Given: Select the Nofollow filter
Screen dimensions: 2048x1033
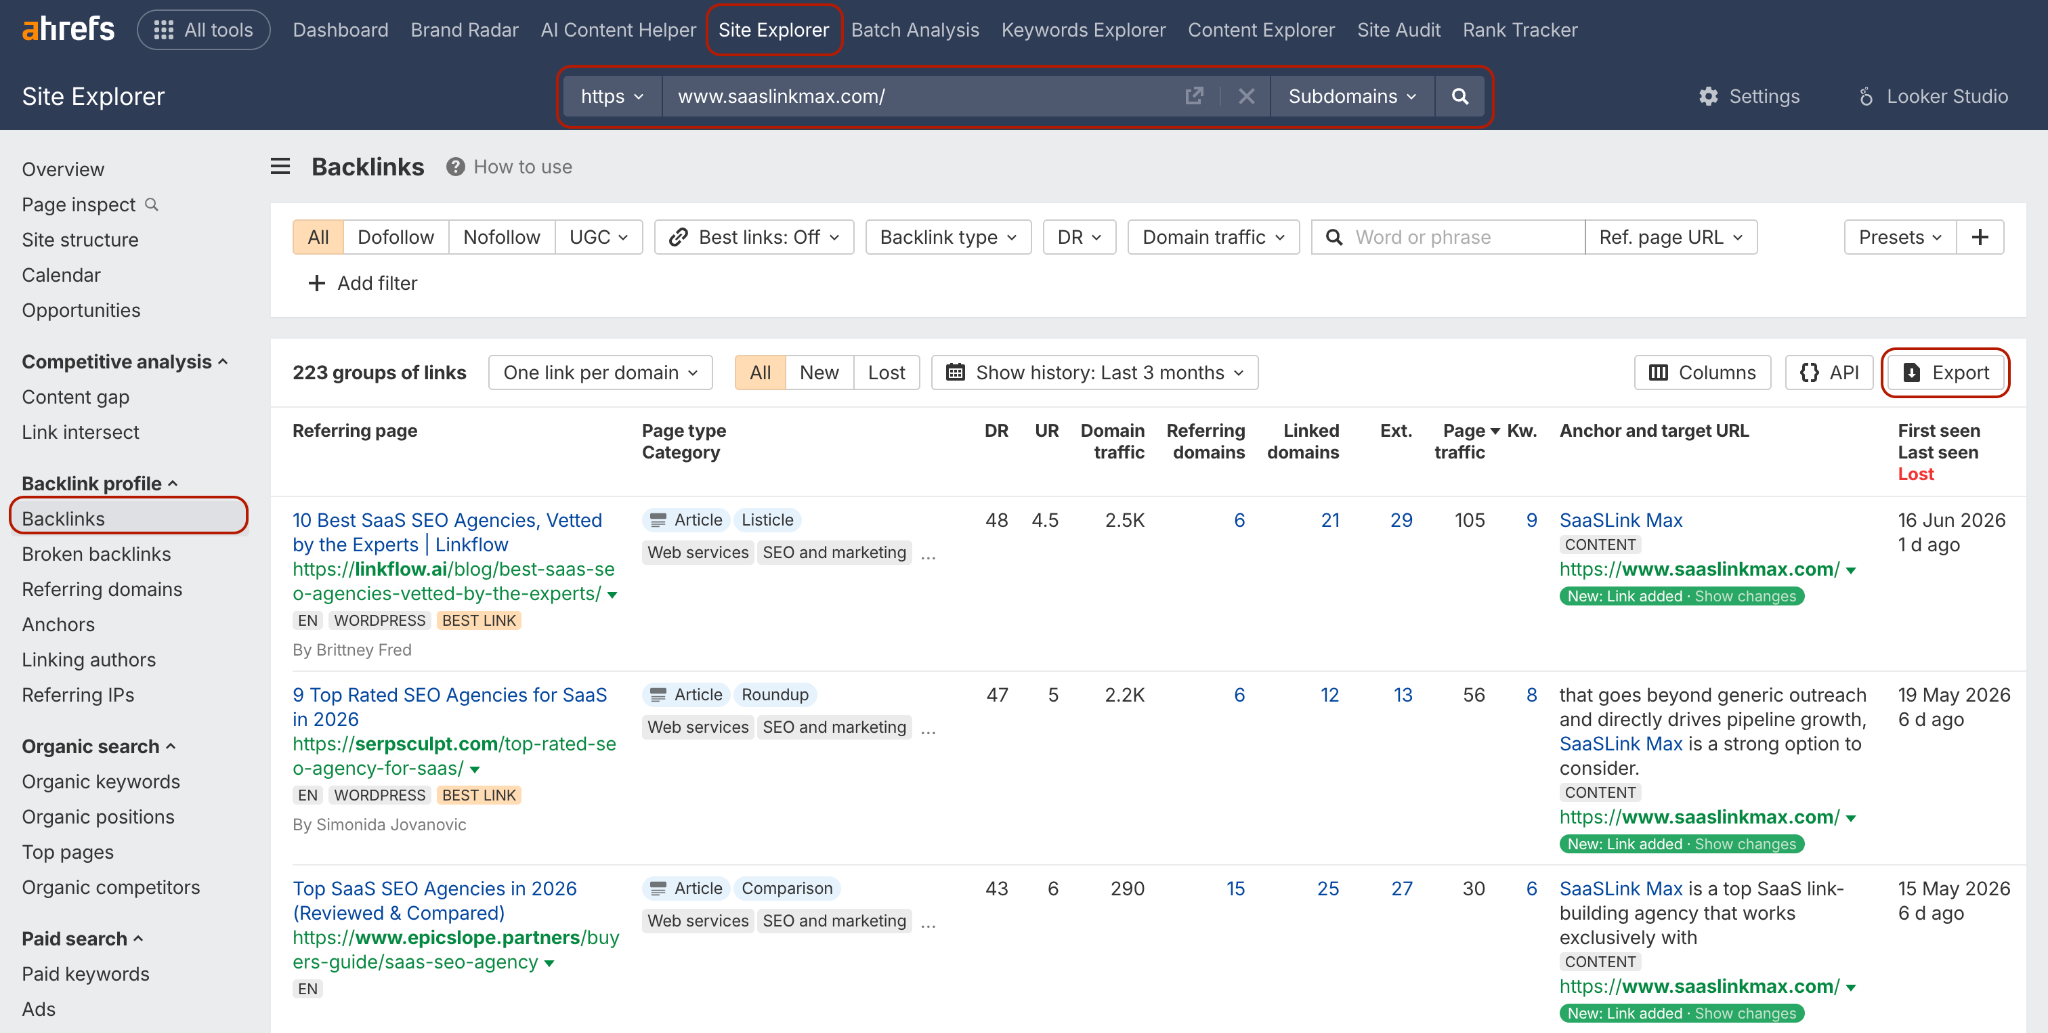Looking at the screenshot, I should point(502,237).
